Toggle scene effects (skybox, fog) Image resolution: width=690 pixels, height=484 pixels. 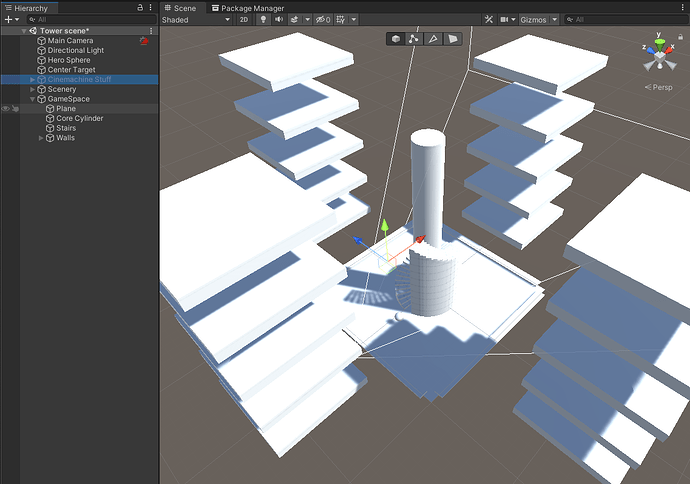295,19
